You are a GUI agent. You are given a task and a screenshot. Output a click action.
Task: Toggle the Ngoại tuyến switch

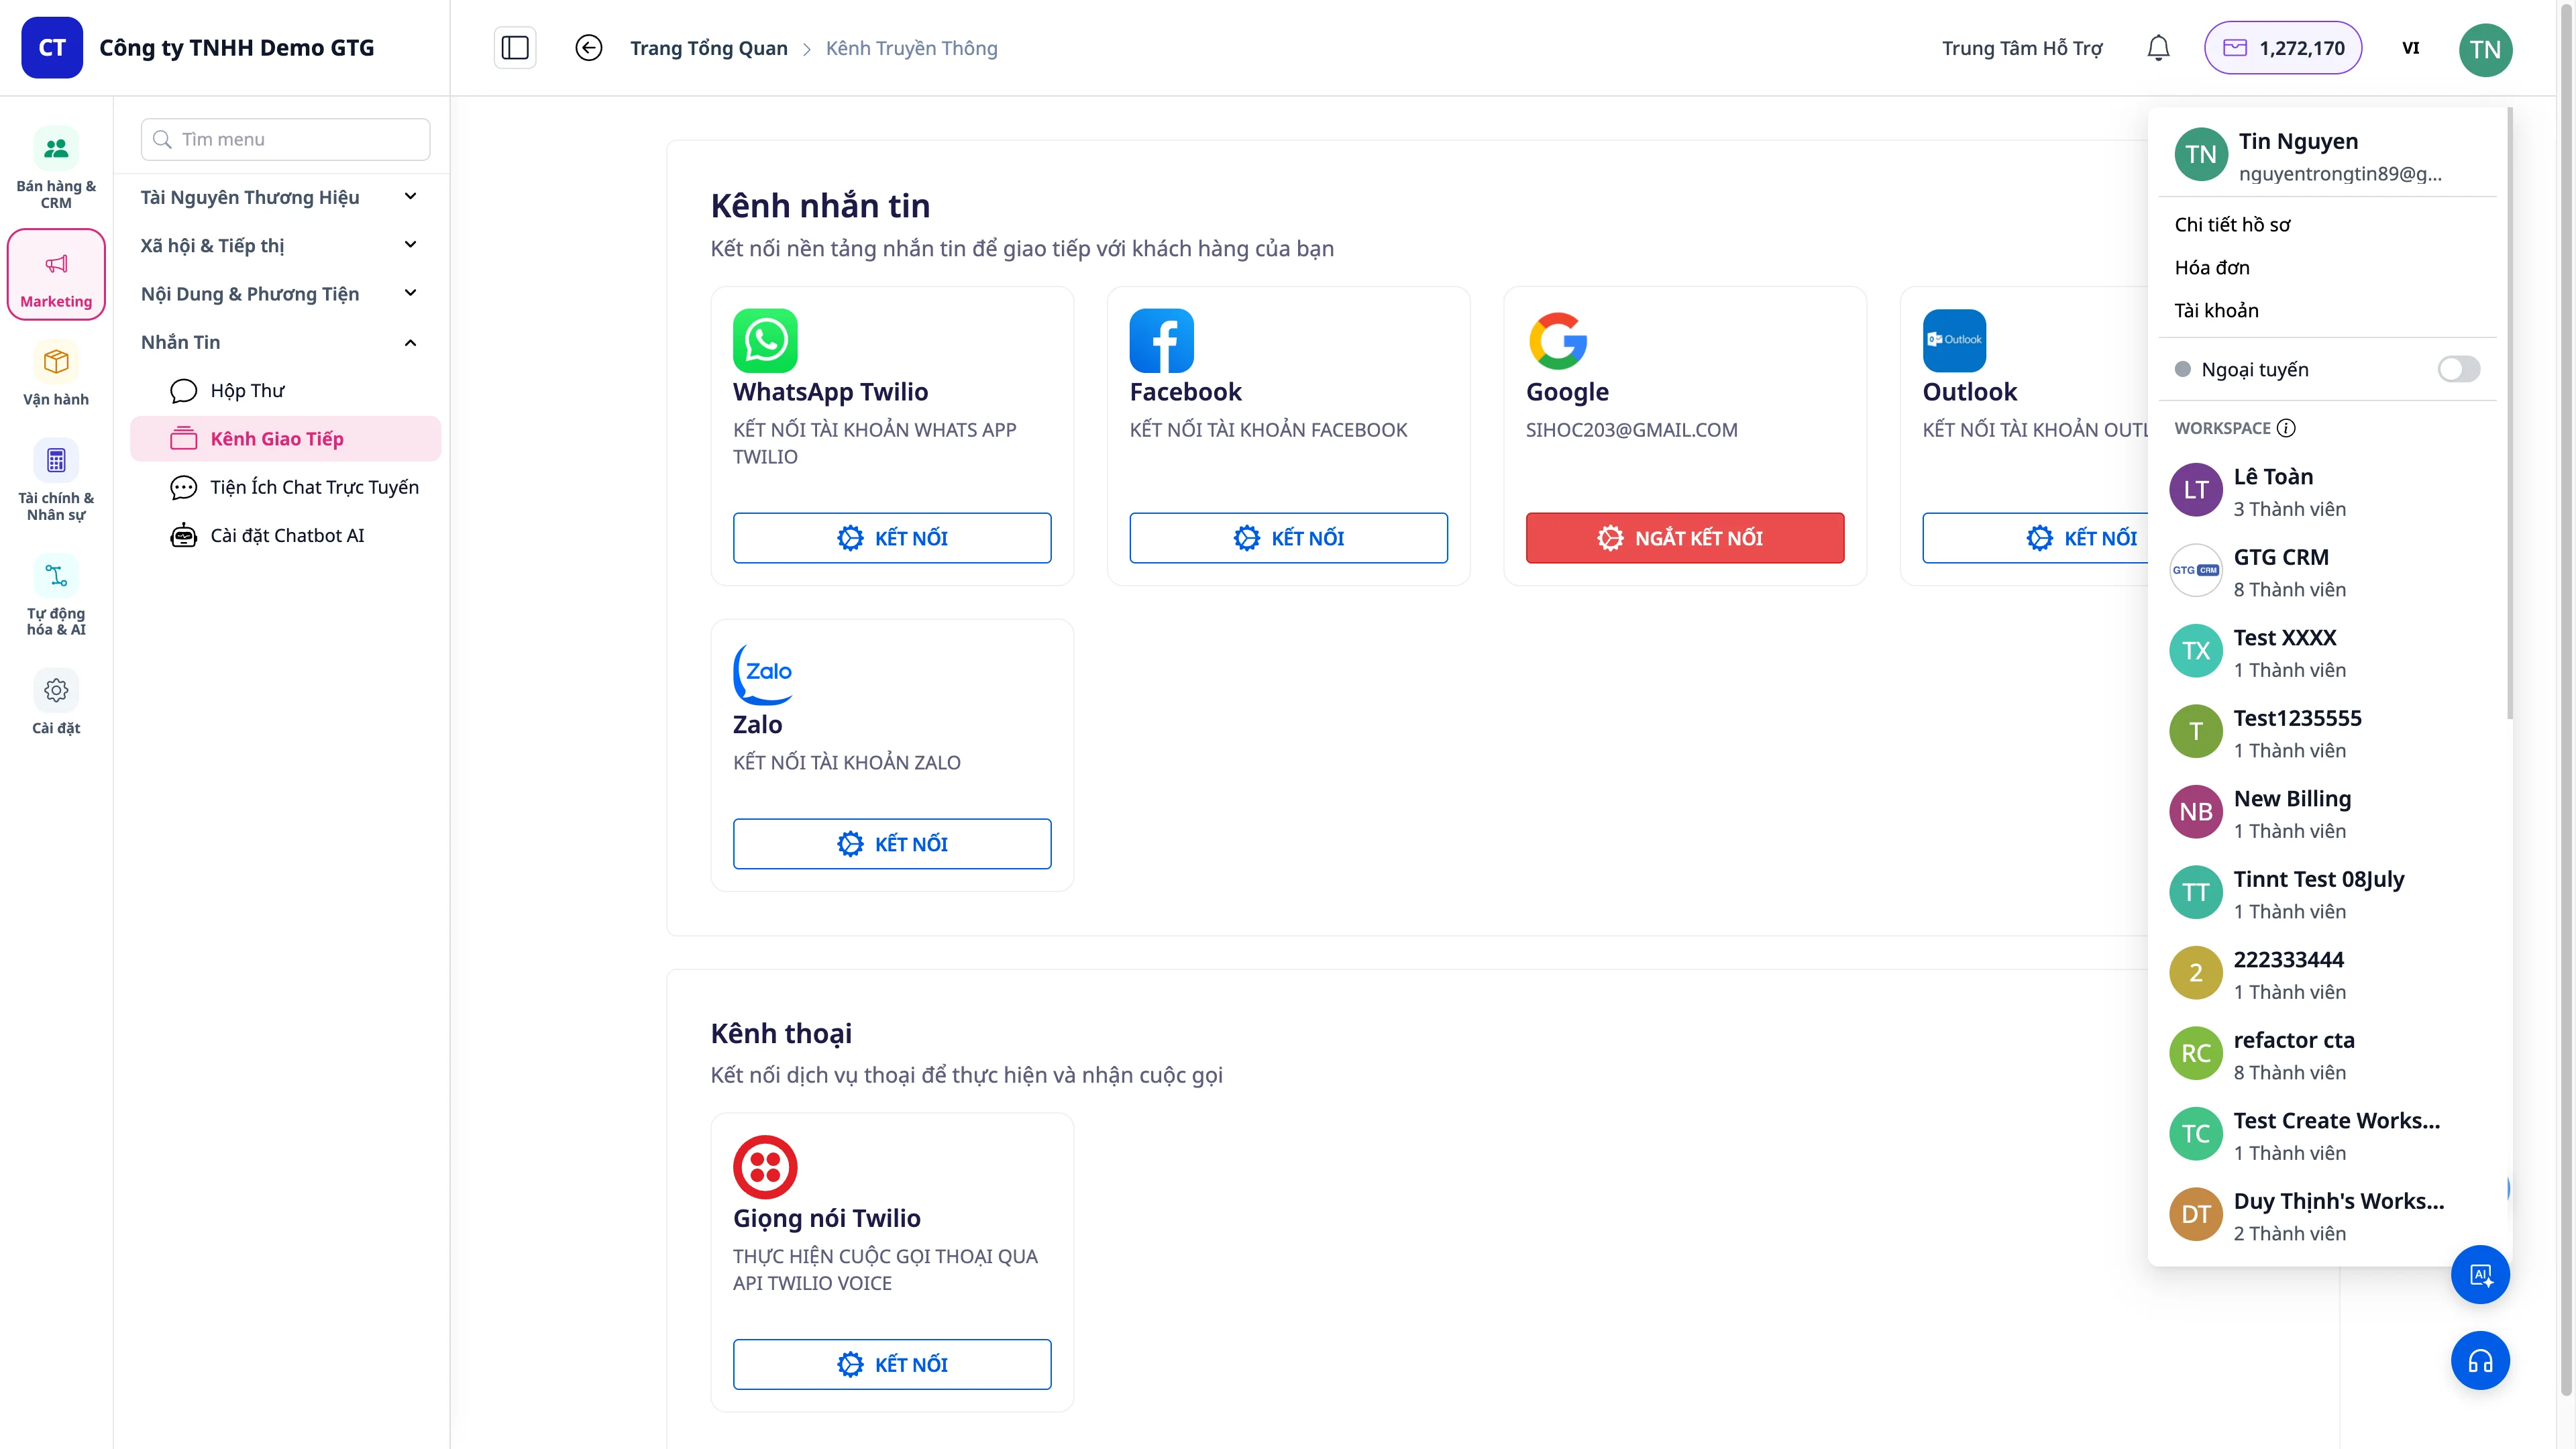2459,369
